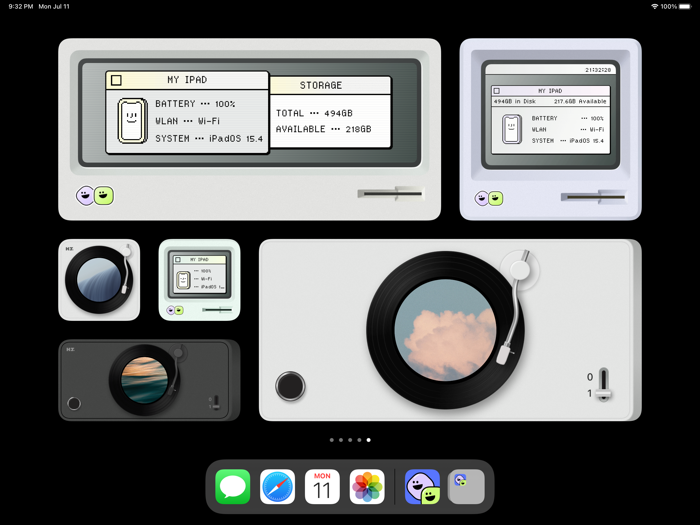
Task: Flip the 0/1 switch on large turntable
Action: click(603, 384)
